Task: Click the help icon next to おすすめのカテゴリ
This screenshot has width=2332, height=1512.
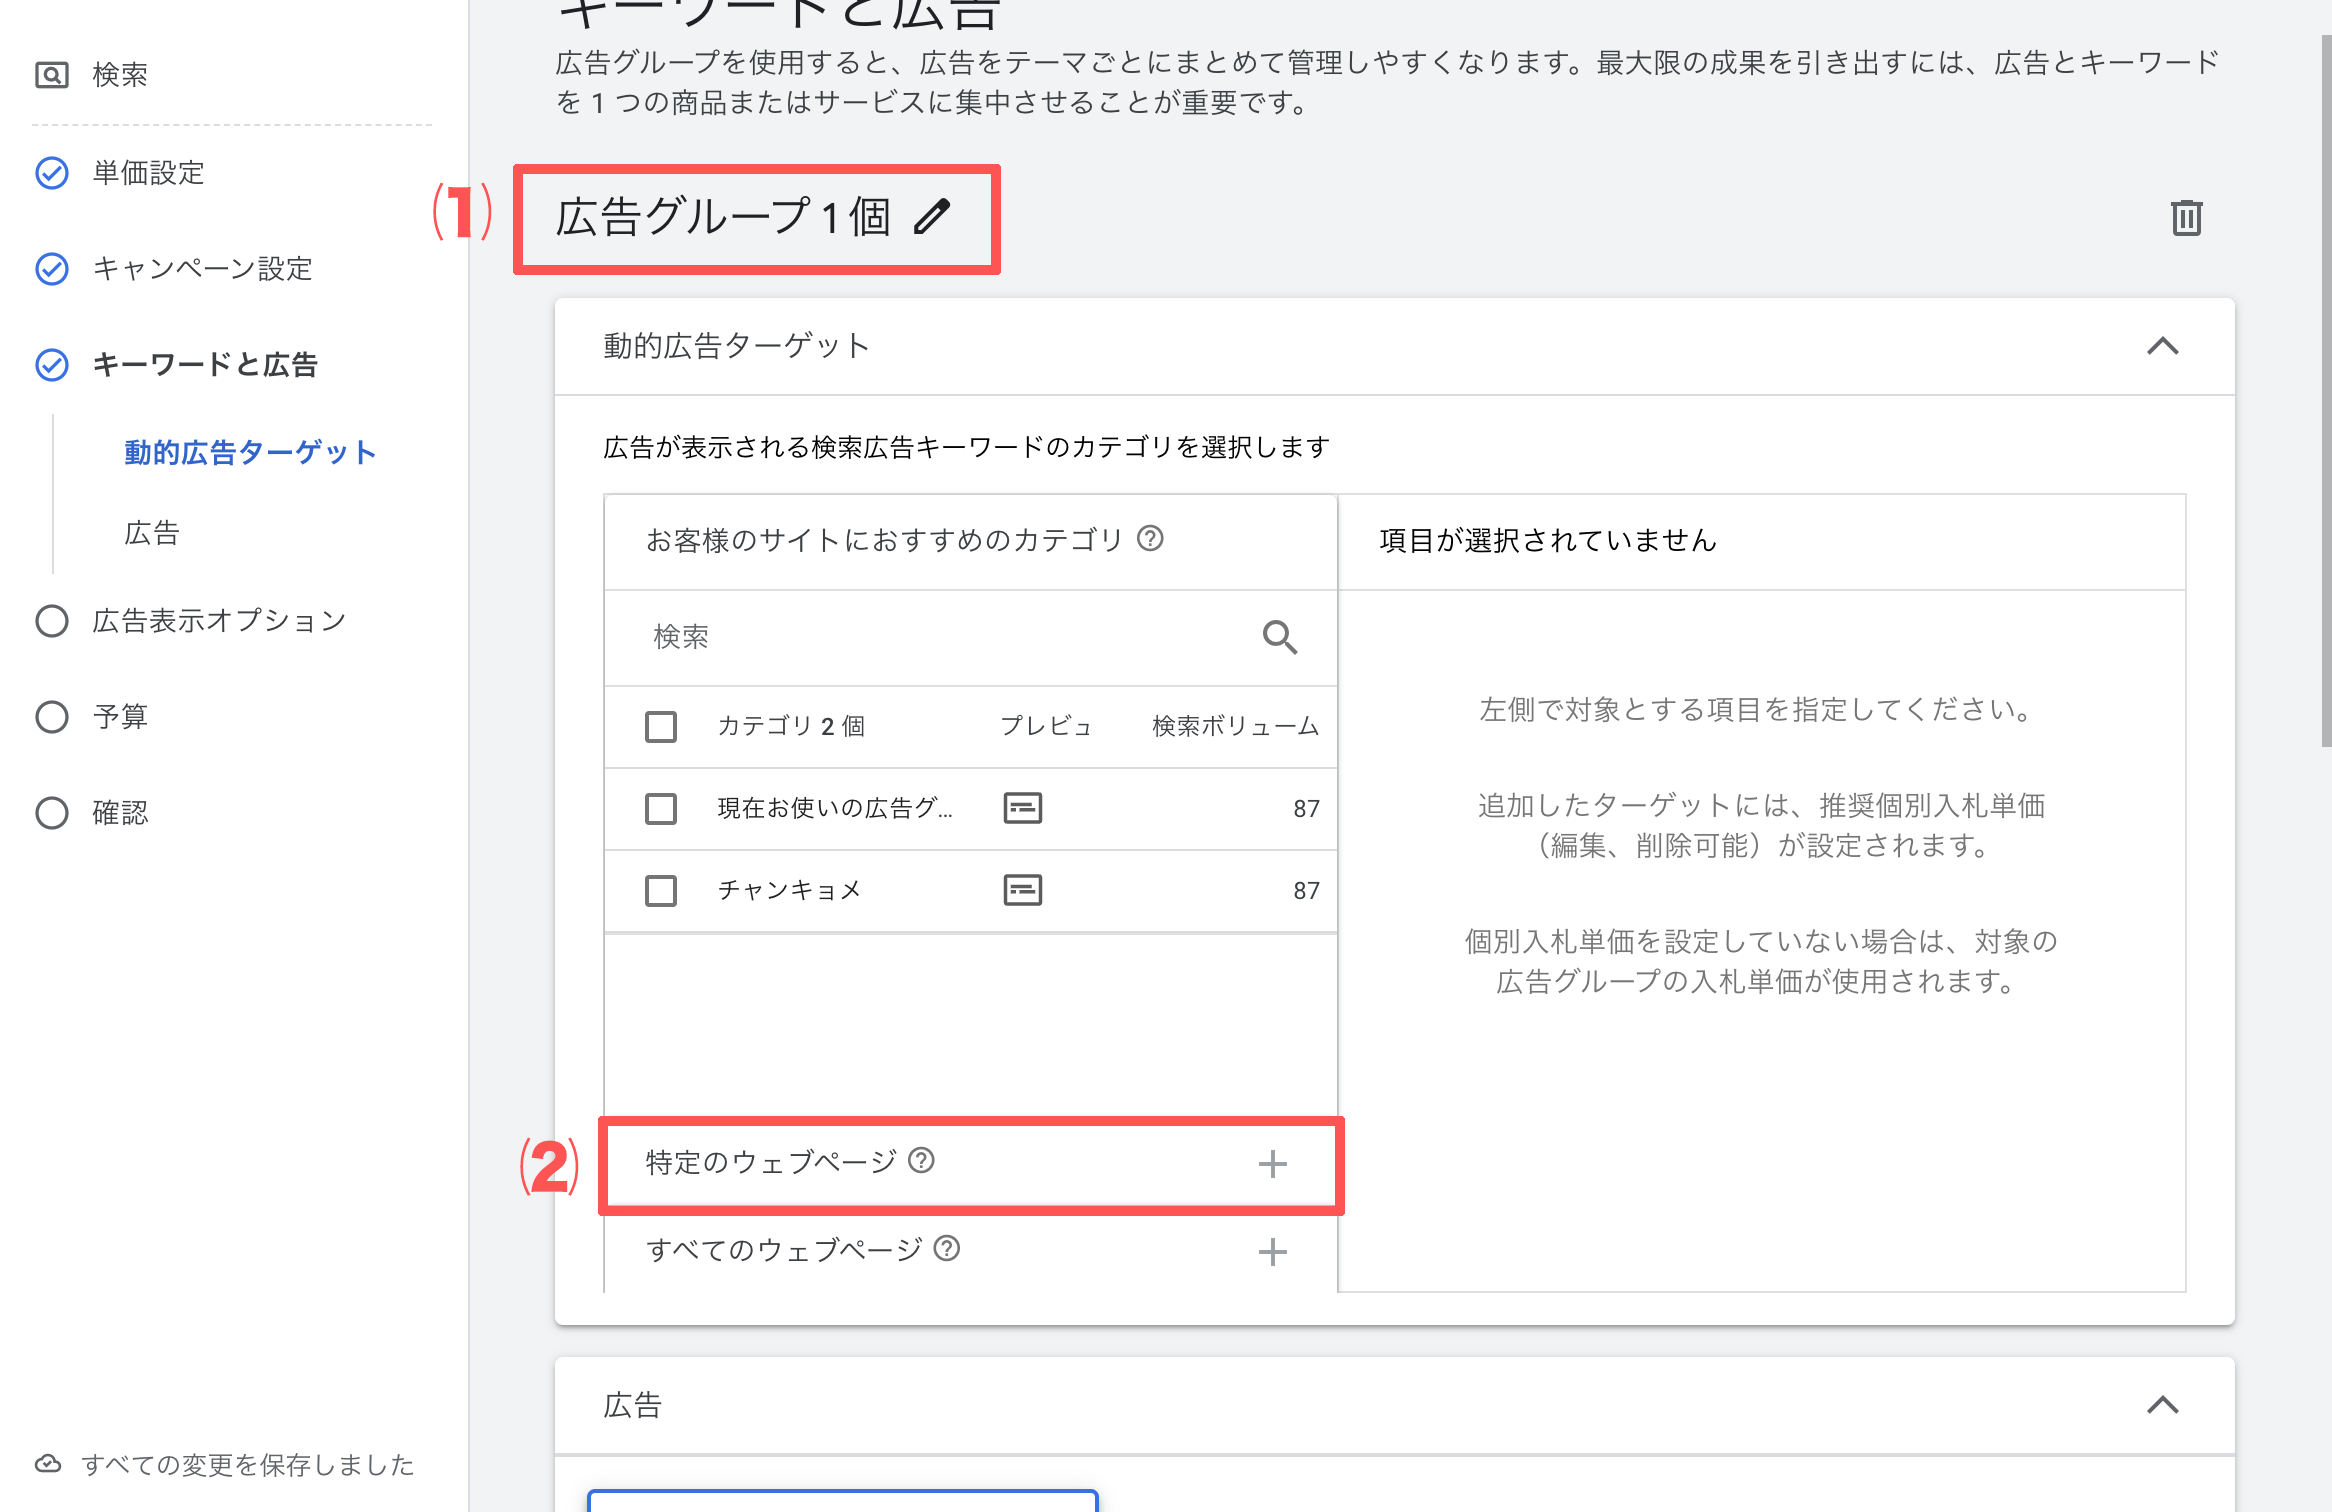Action: pyautogui.click(x=1151, y=539)
